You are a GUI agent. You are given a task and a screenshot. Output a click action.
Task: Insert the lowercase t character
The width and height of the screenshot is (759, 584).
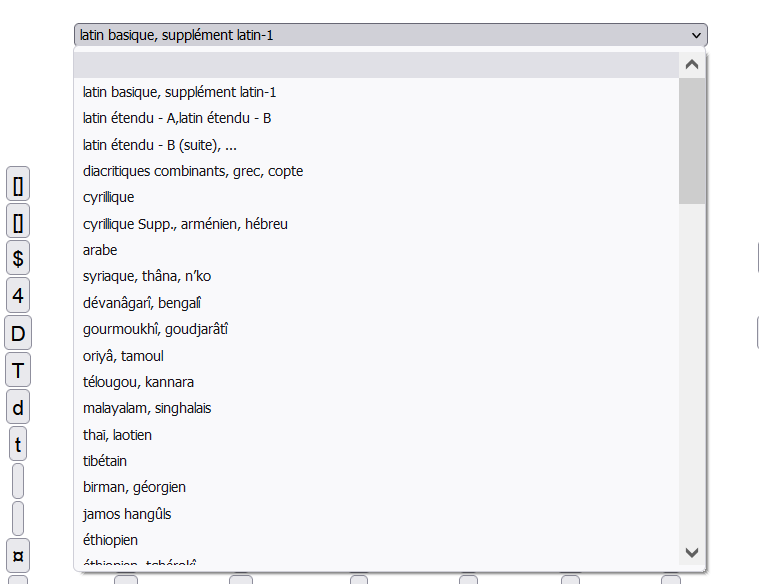coord(18,445)
